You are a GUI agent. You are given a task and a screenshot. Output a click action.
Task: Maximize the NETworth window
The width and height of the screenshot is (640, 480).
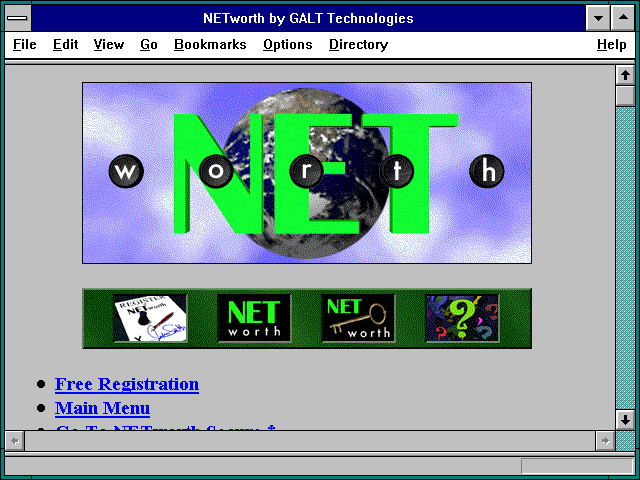[x=623, y=18]
